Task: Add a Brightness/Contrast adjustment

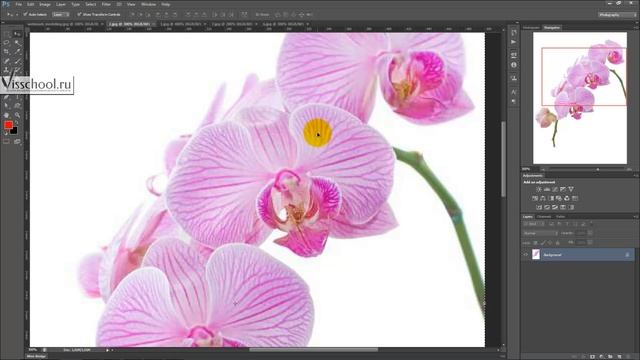Action: [x=539, y=189]
